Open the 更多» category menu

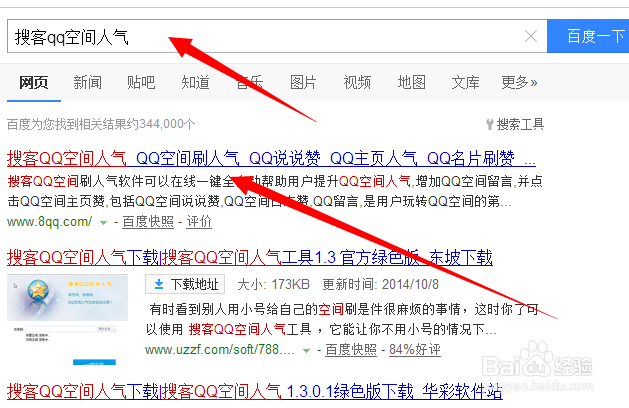coord(519,82)
